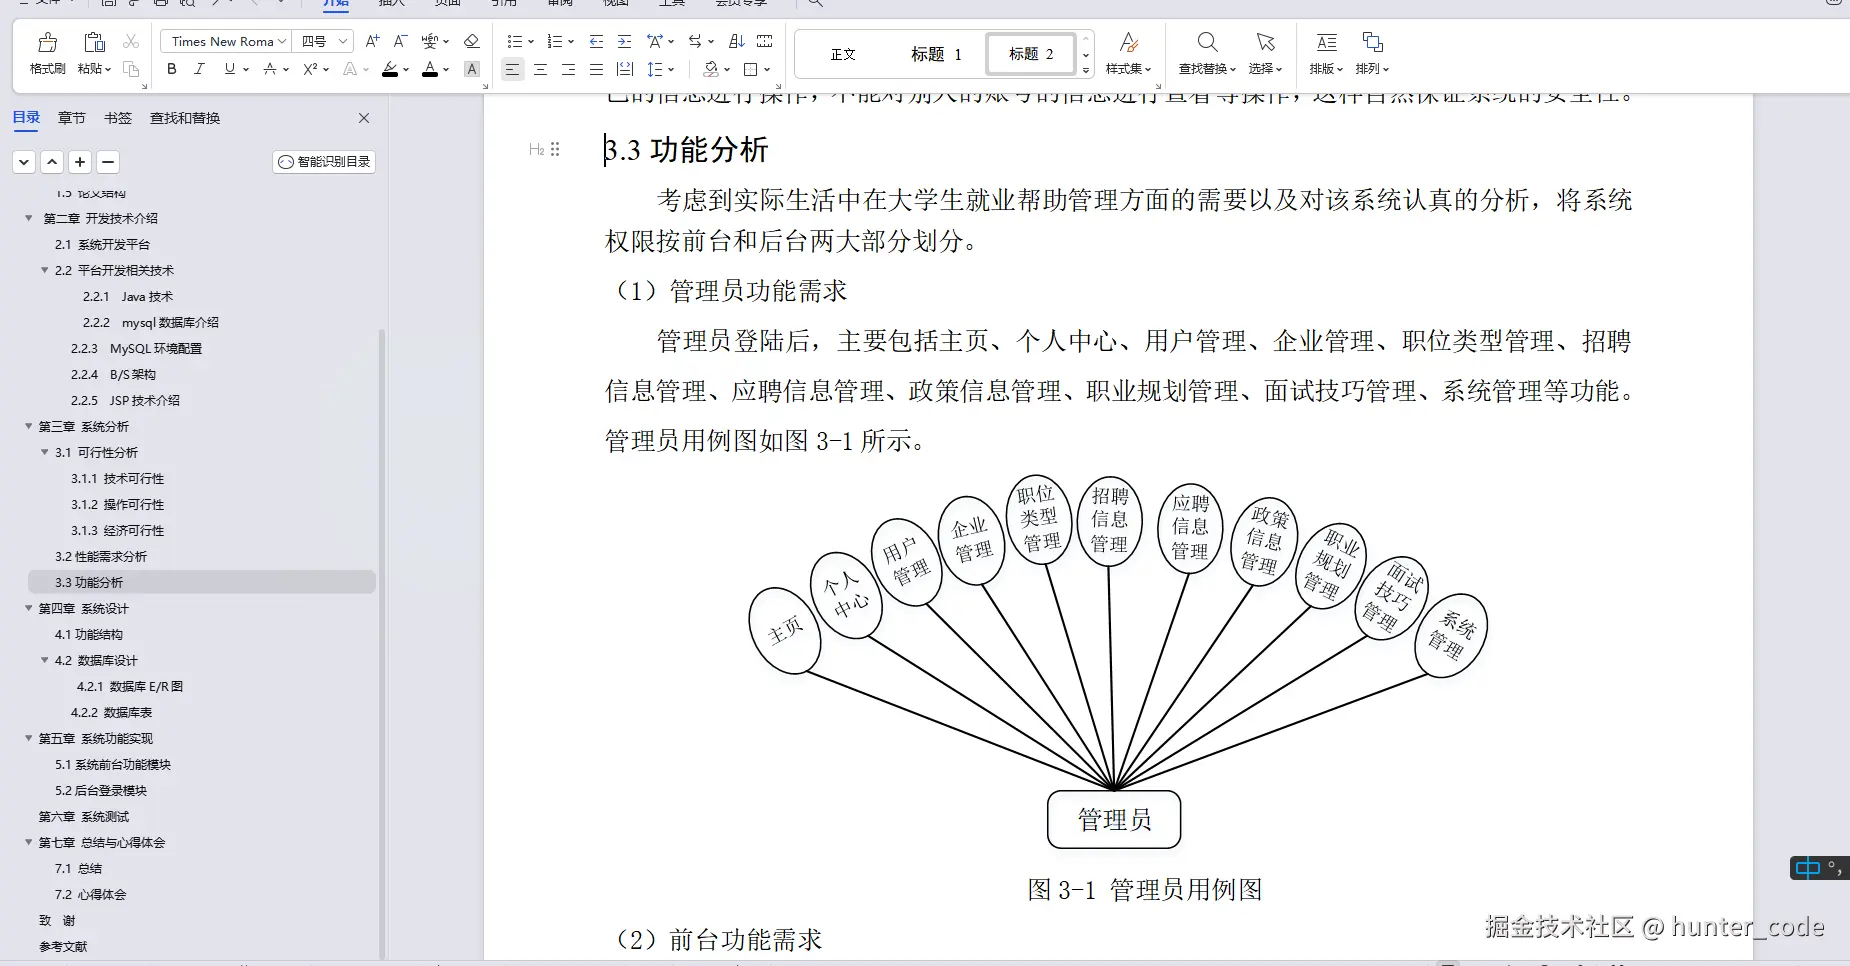The image size is (1850, 966).
Task: Expand the styles gallery with the bottom arrow
Action: pos(1086,70)
